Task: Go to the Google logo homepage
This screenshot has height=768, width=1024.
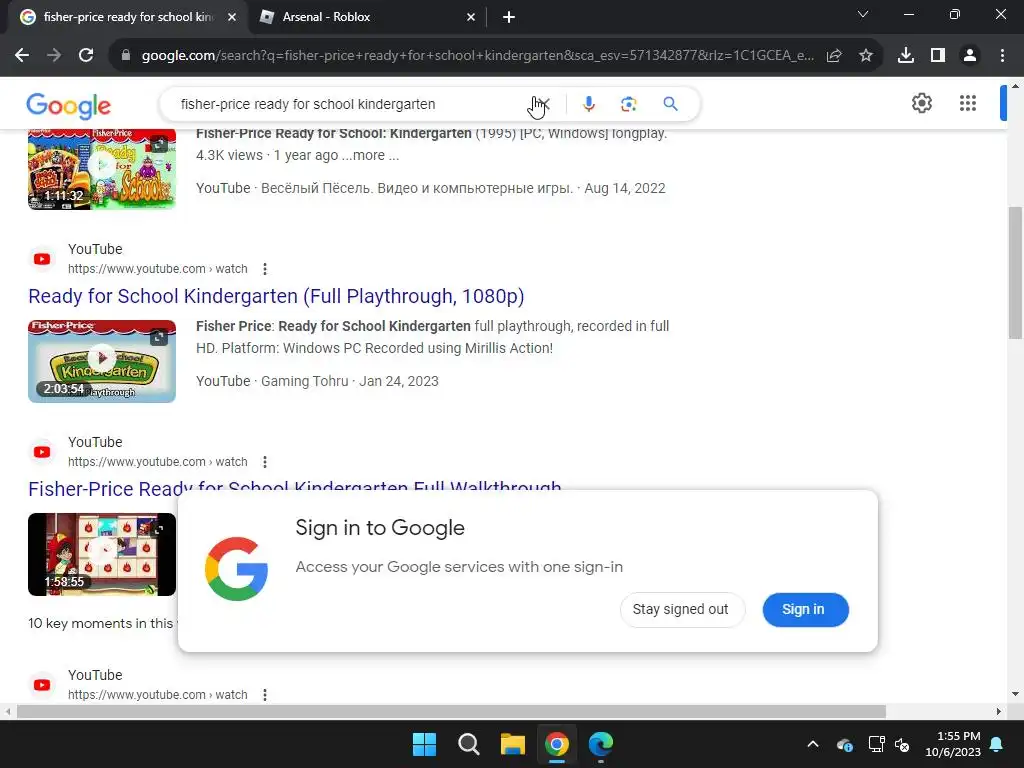Action: [x=69, y=105]
